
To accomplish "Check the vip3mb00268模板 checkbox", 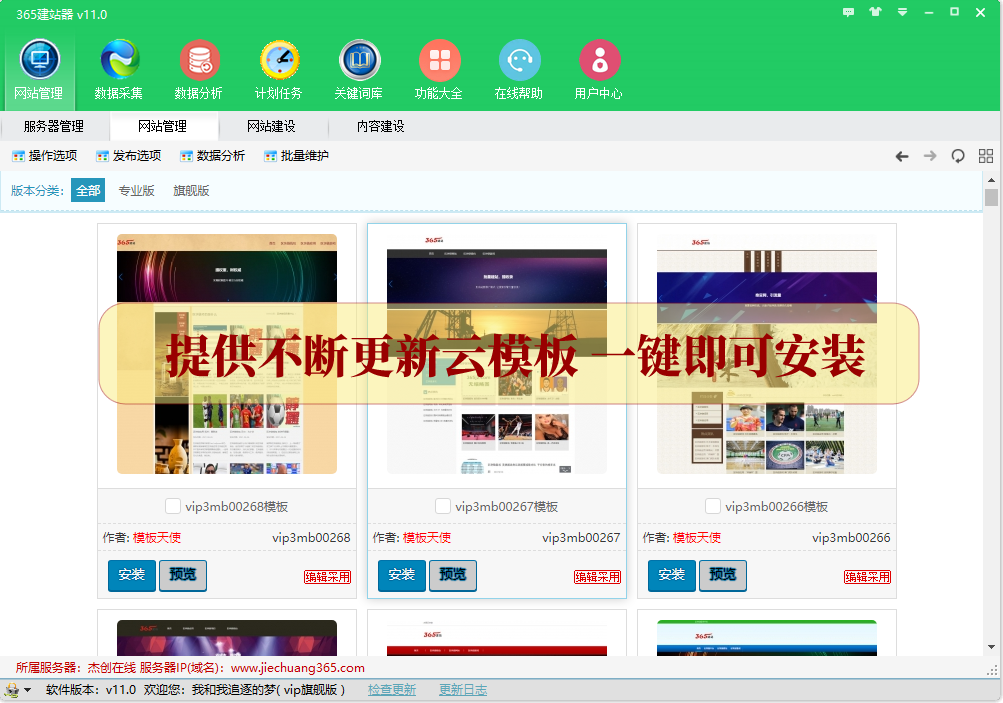I will coord(173,506).
